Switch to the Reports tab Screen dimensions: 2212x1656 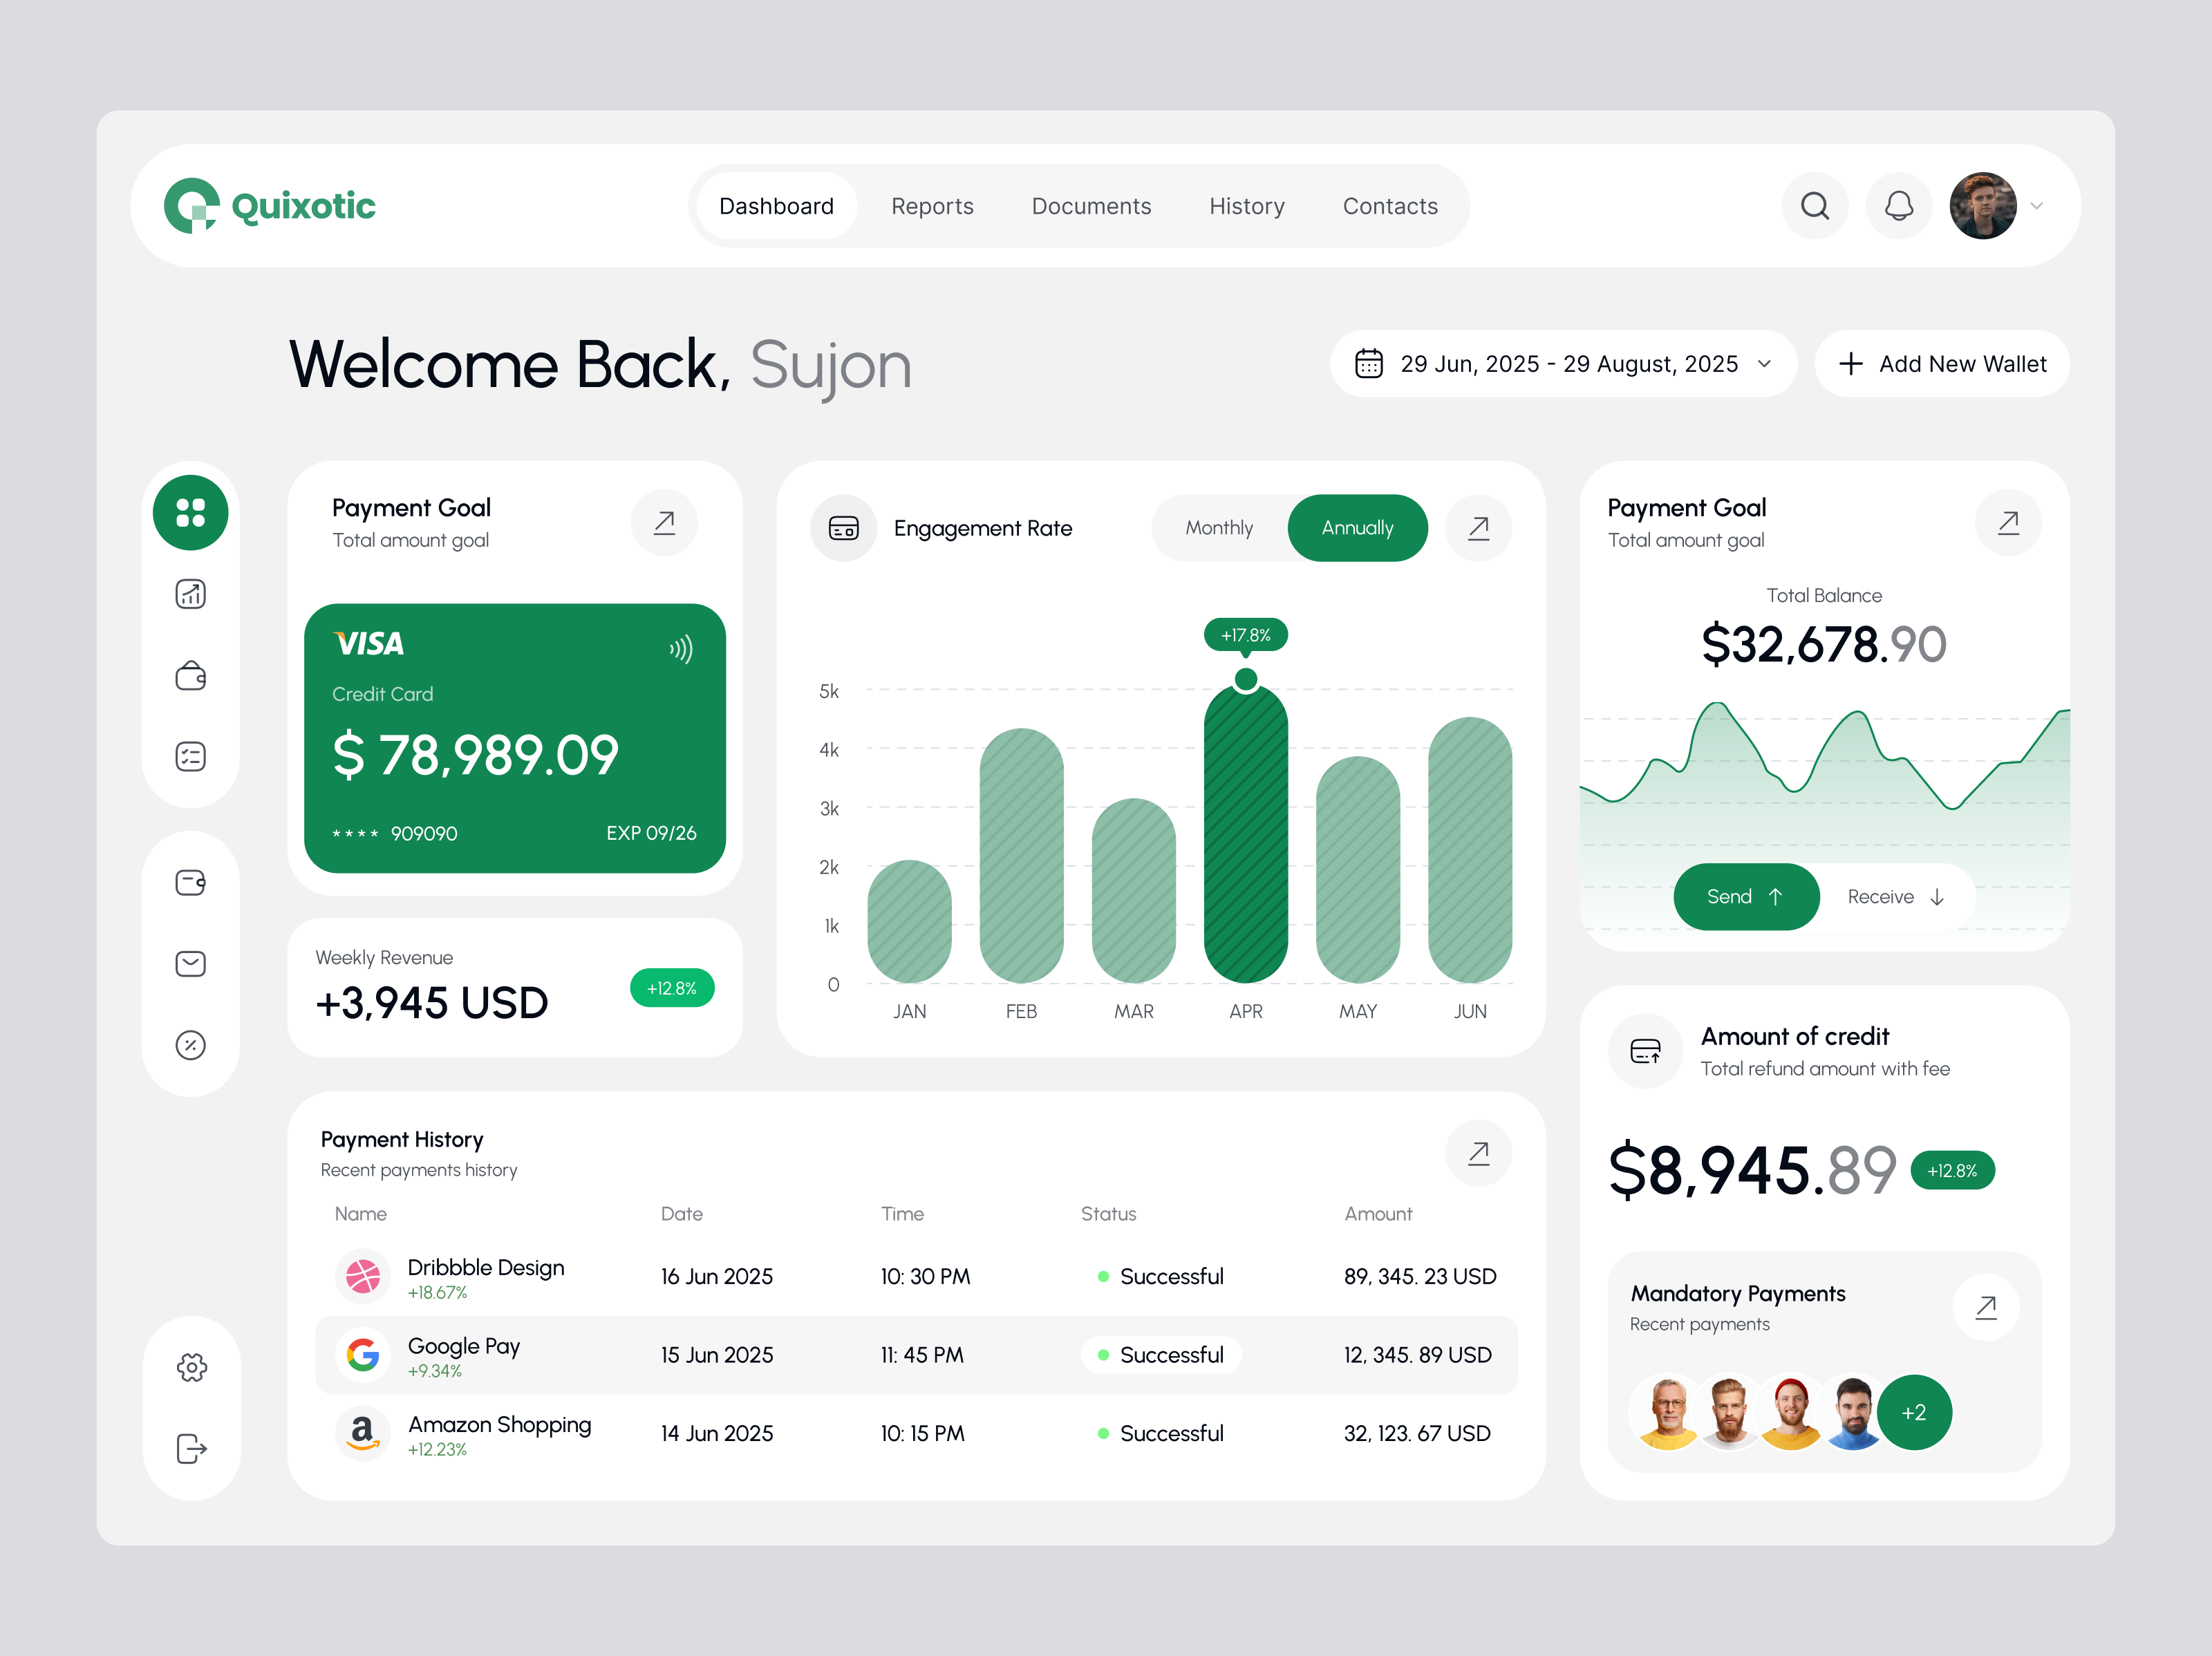click(x=932, y=206)
